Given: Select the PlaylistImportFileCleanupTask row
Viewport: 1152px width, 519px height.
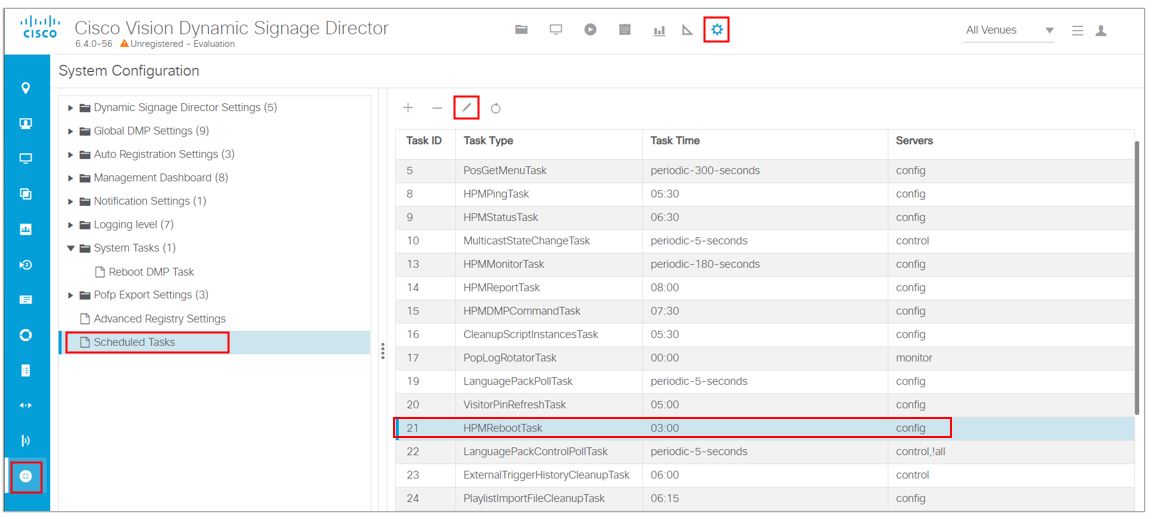Looking at the screenshot, I should coord(764,498).
